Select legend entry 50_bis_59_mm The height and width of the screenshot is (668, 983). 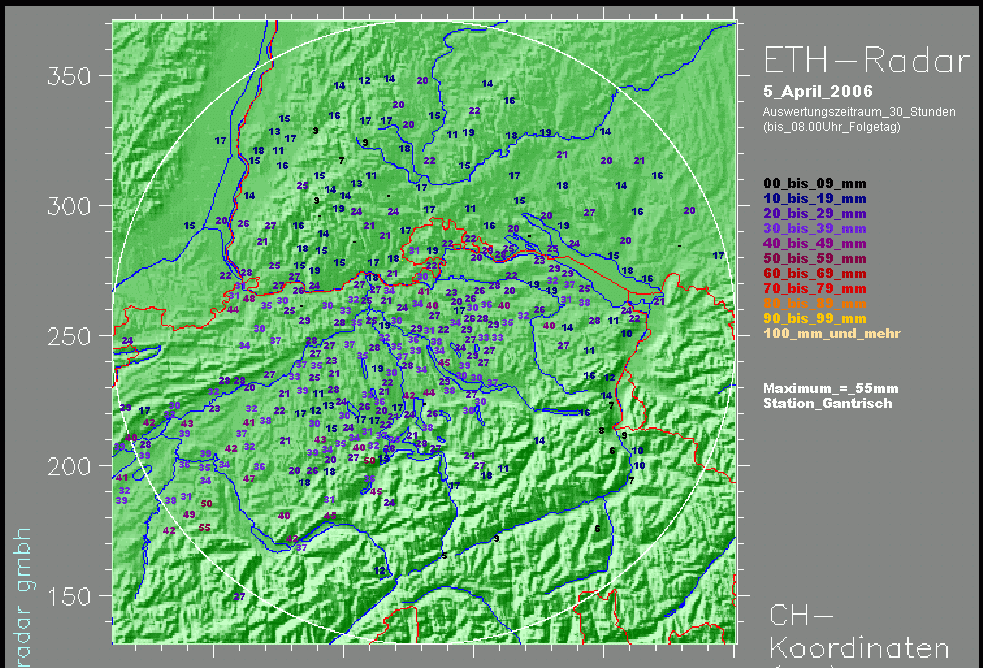815,259
